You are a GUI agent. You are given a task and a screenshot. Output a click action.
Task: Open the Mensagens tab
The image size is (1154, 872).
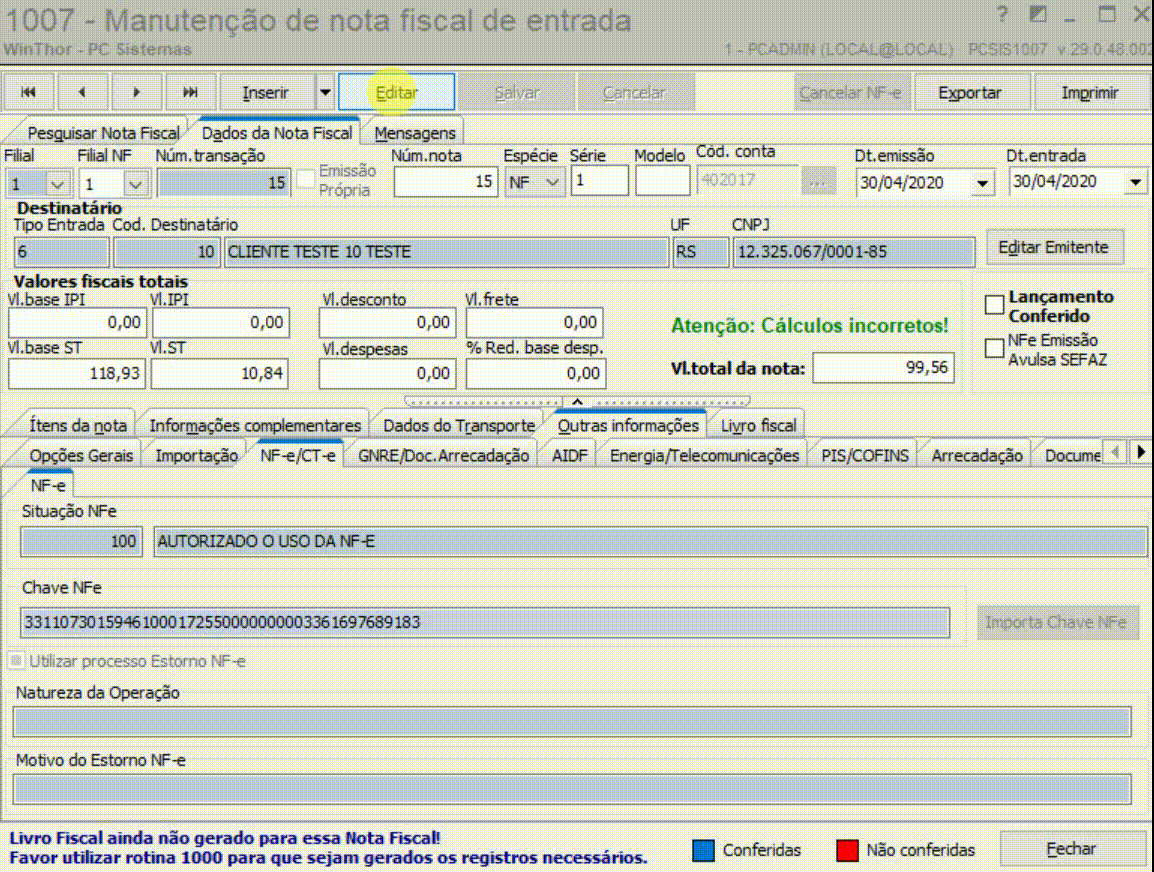(415, 133)
